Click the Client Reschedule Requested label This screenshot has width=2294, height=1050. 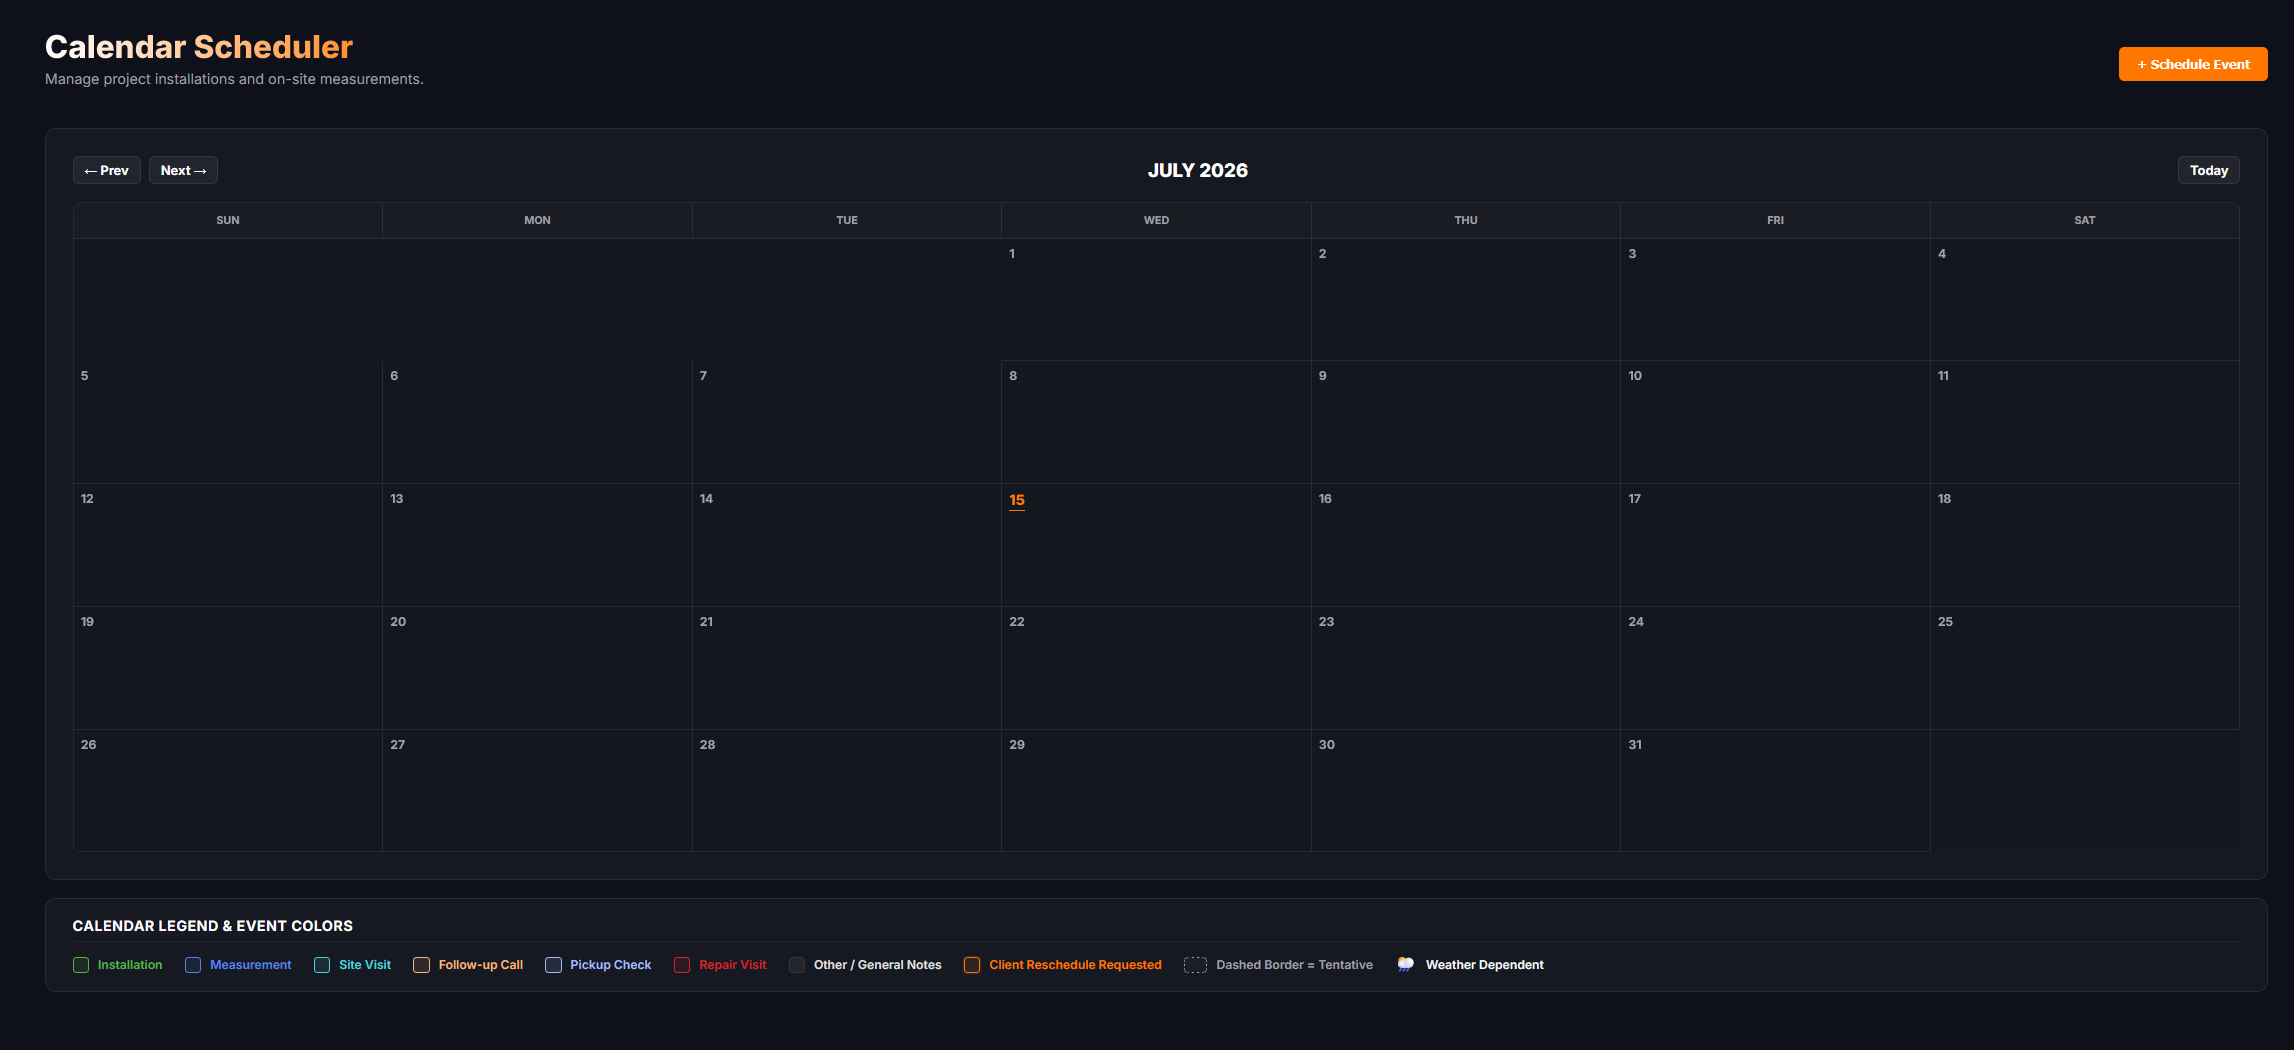click(1076, 965)
